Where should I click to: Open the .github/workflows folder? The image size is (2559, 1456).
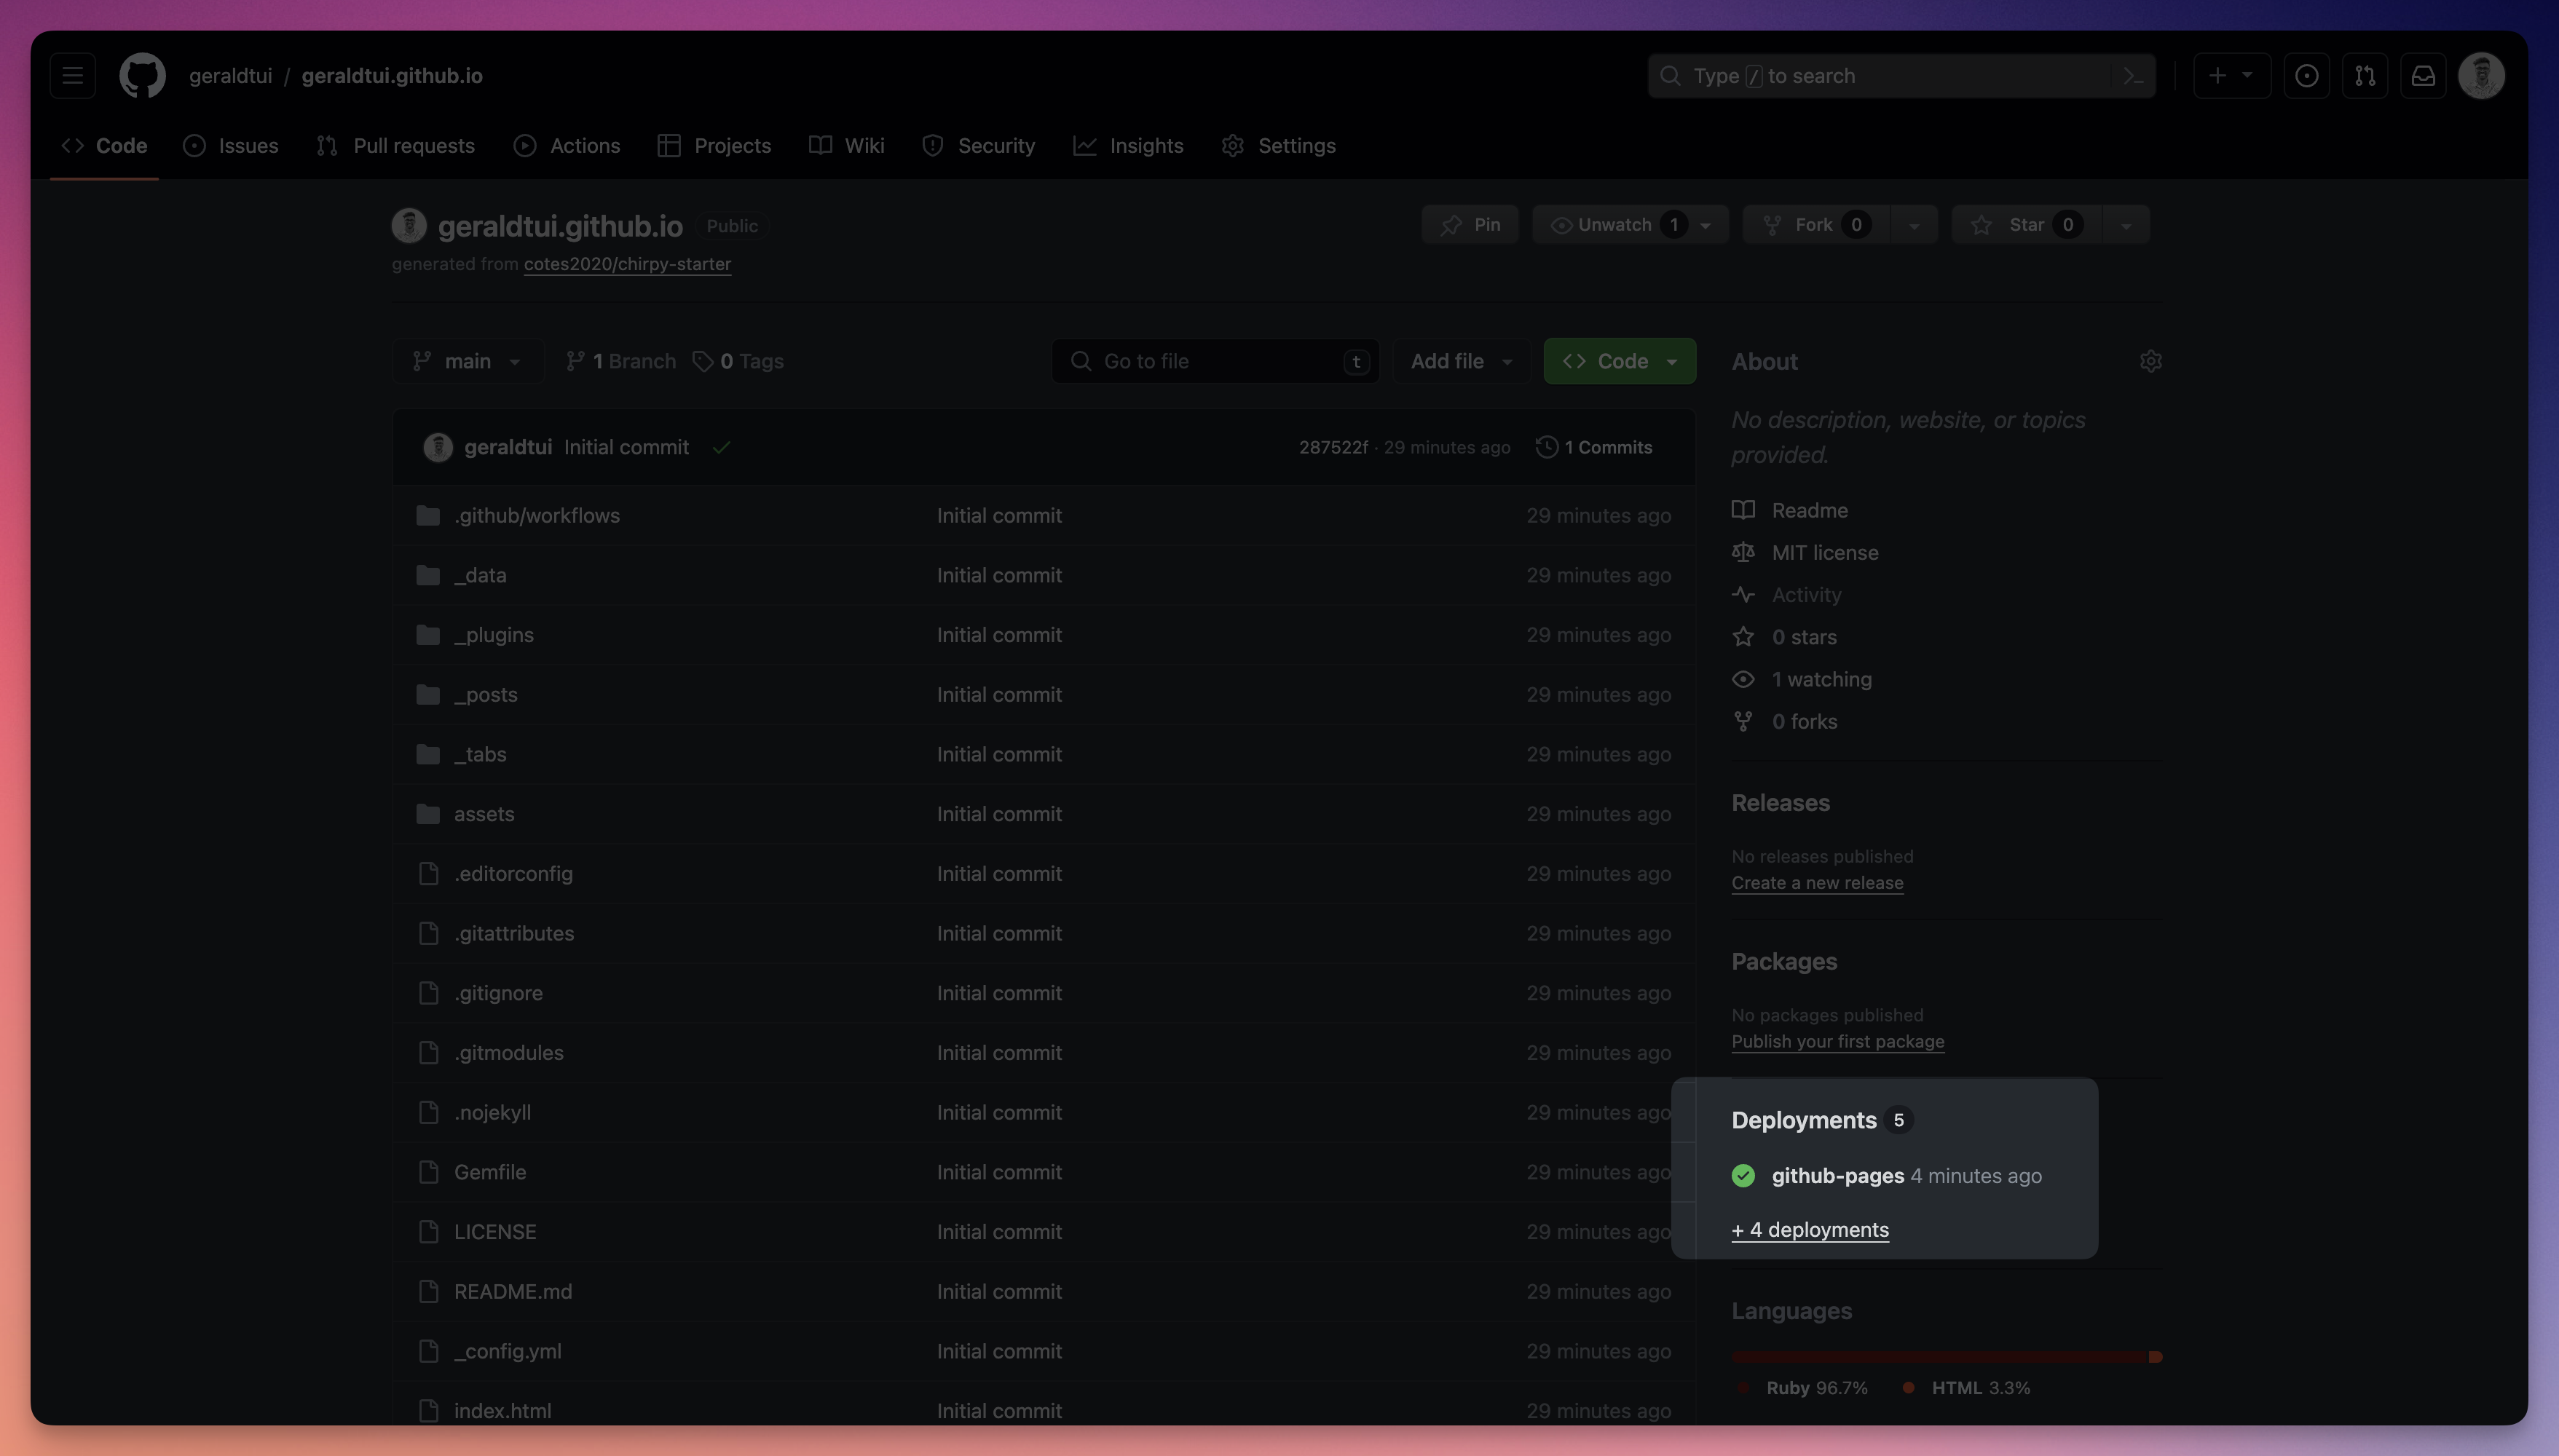pyautogui.click(x=536, y=516)
